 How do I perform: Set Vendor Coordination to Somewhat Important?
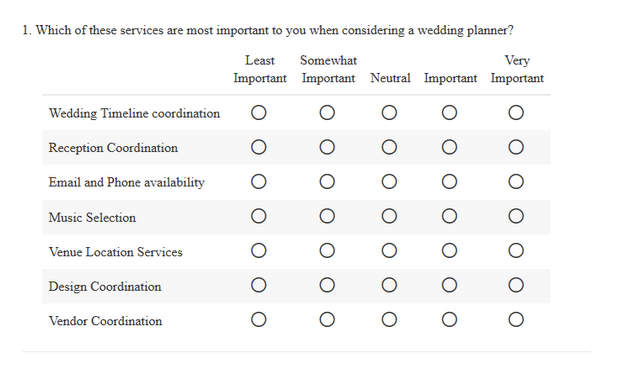[327, 319]
